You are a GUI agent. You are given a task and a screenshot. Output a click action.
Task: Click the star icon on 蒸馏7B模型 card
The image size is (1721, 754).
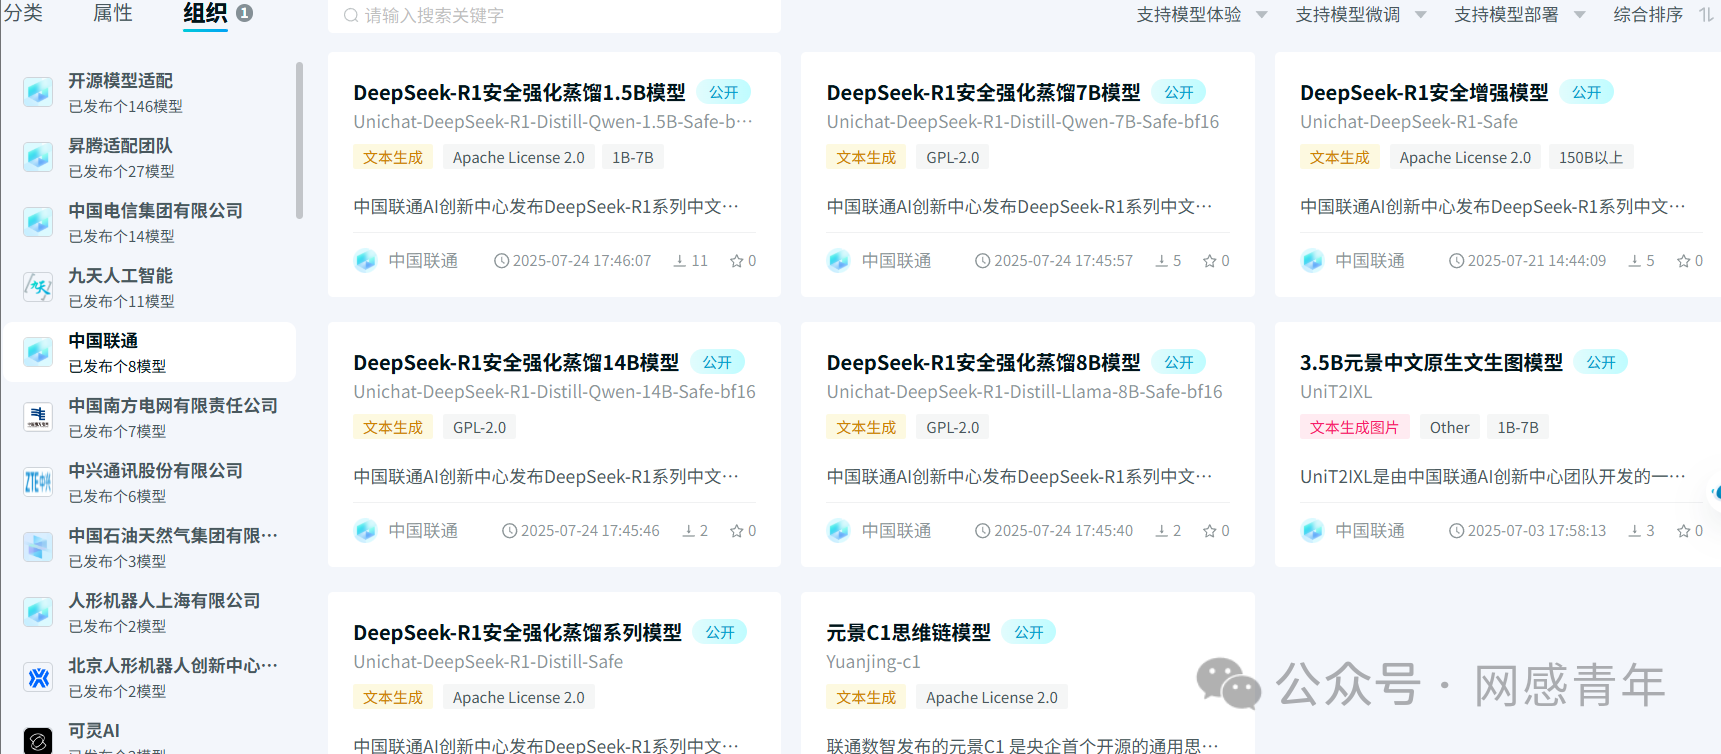[x=1210, y=261]
